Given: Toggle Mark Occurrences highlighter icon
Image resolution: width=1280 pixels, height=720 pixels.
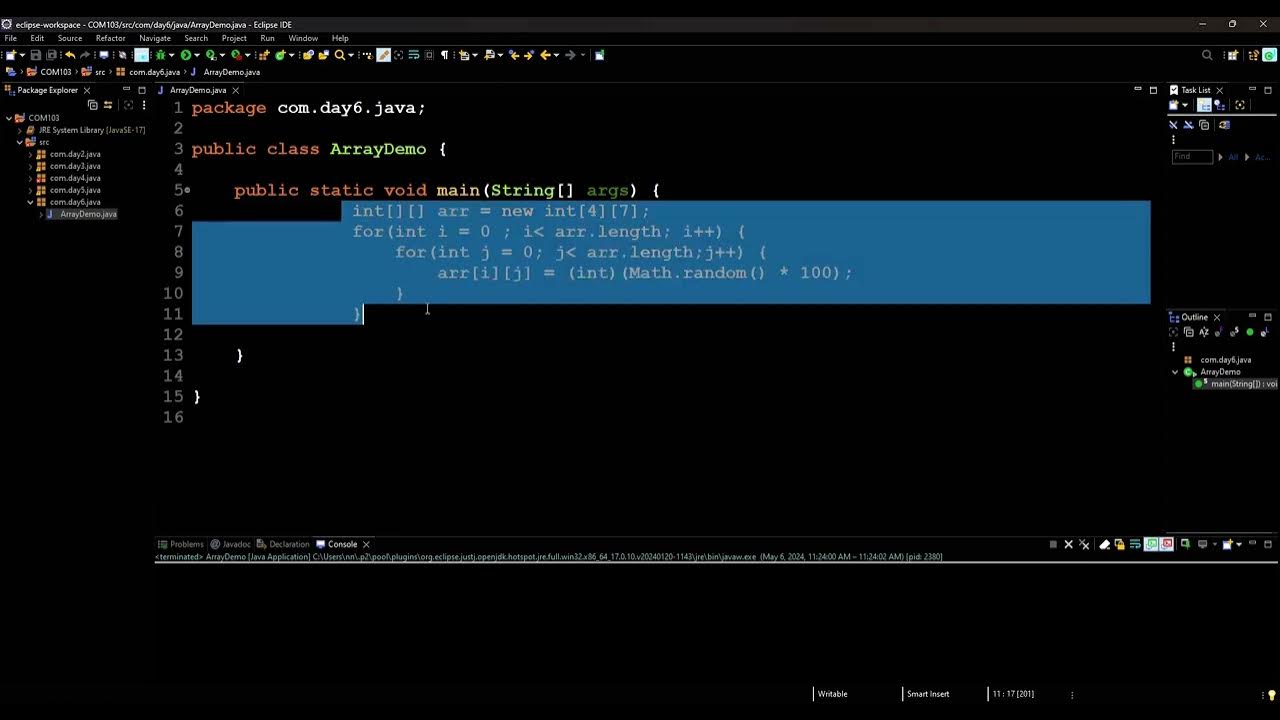Looking at the screenshot, I should click(x=383, y=55).
